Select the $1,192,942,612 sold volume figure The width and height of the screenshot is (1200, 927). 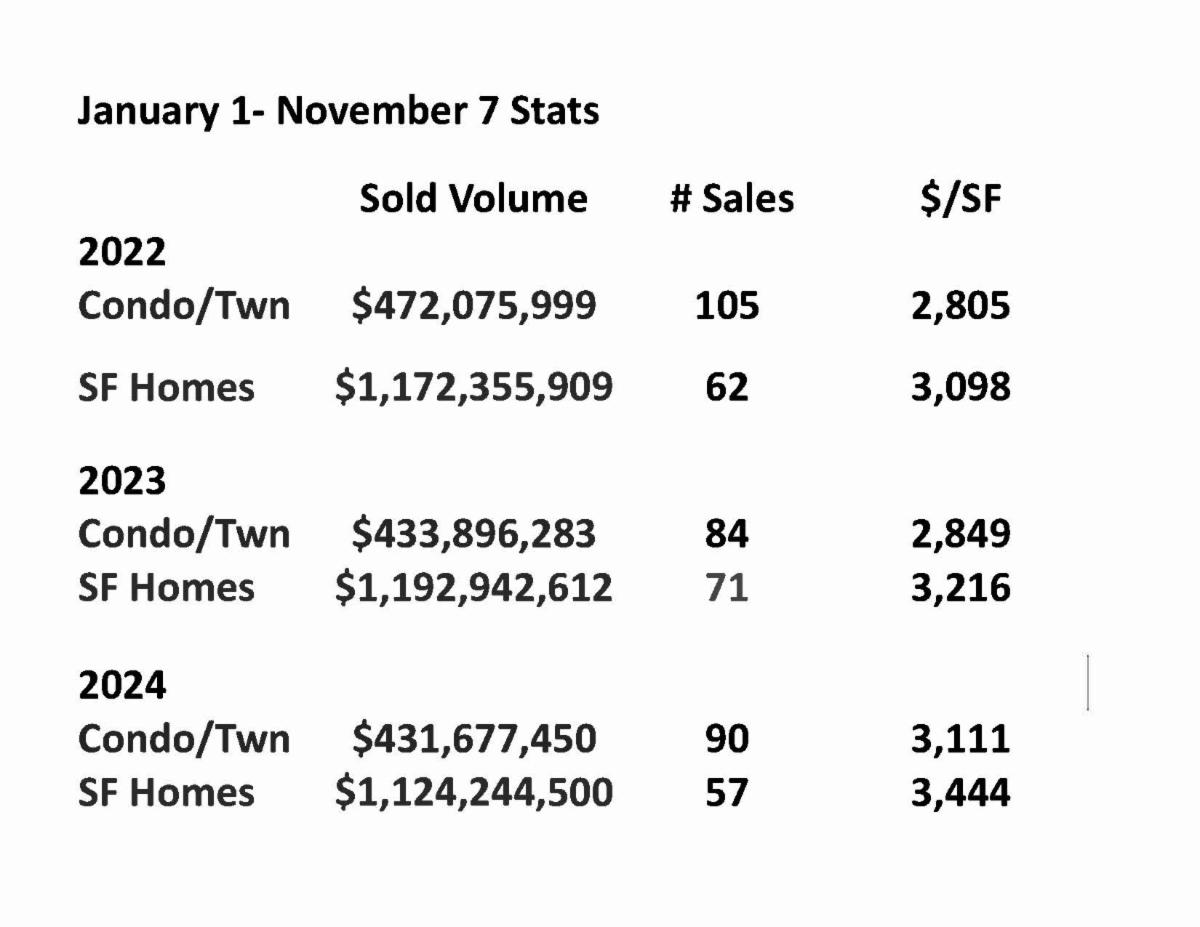pos(473,587)
